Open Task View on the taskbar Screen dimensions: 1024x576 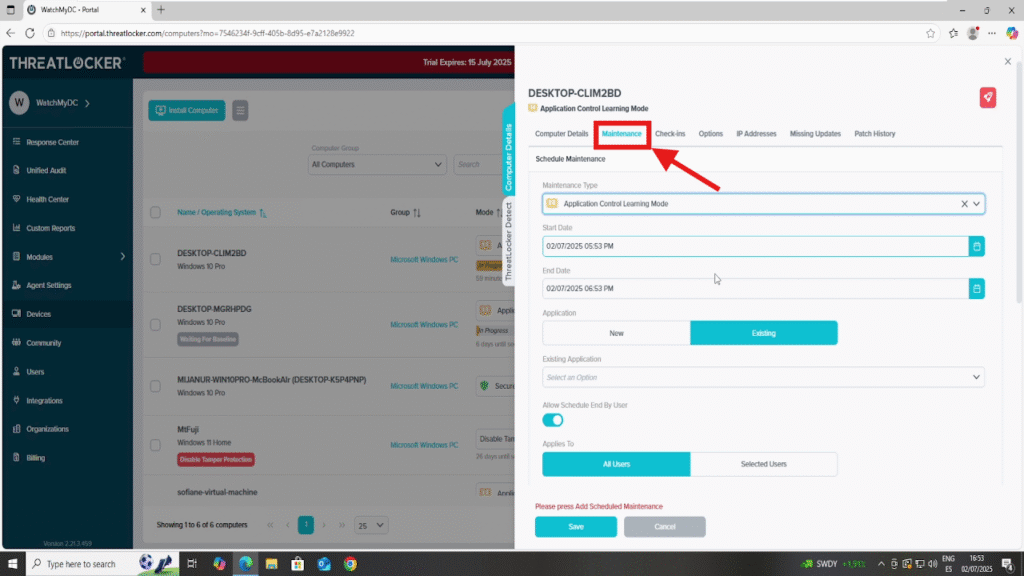(x=192, y=564)
